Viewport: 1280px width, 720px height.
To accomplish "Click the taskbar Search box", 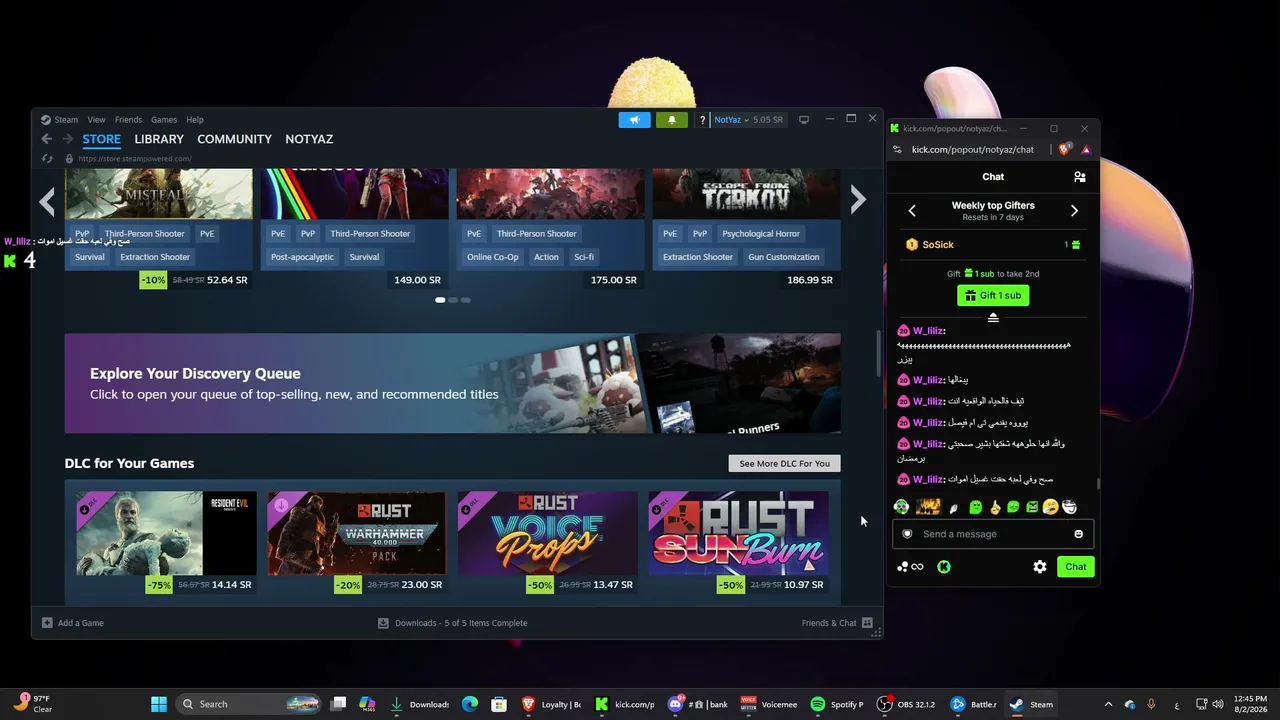I will pyautogui.click(x=248, y=704).
